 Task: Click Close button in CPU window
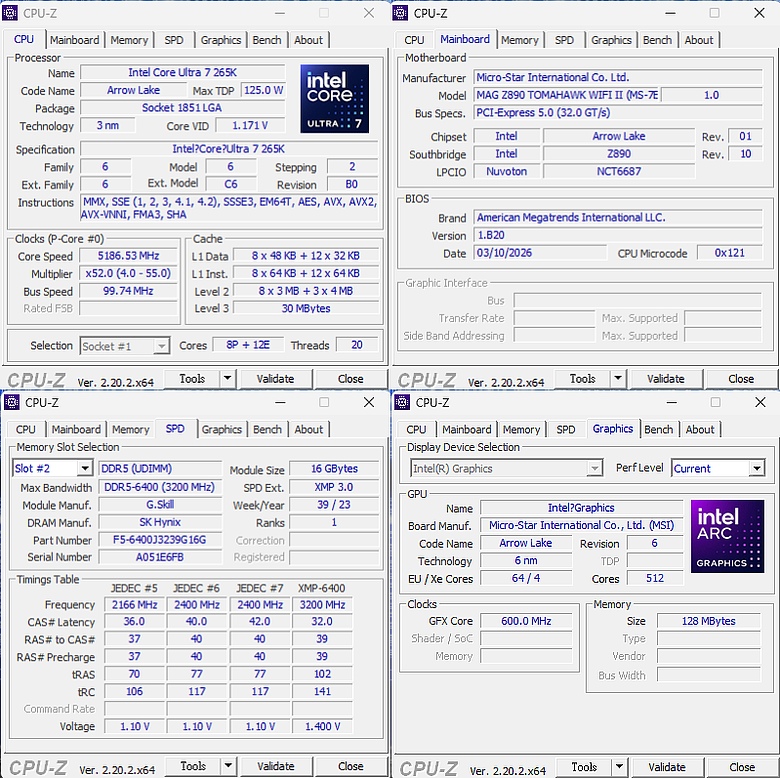pyautogui.click(x=351, y=379)
